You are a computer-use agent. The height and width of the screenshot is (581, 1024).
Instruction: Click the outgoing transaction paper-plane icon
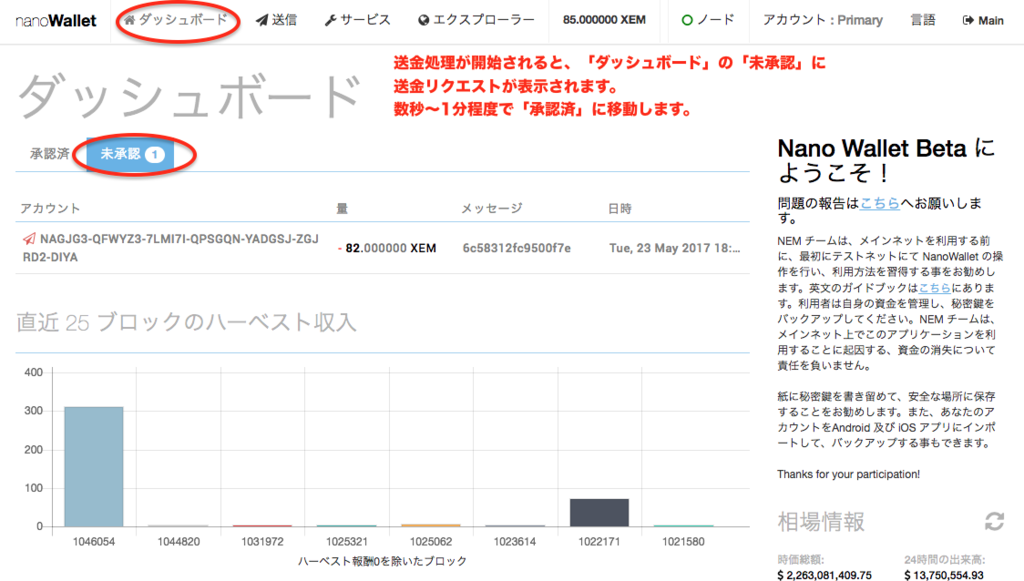(29, 239)
